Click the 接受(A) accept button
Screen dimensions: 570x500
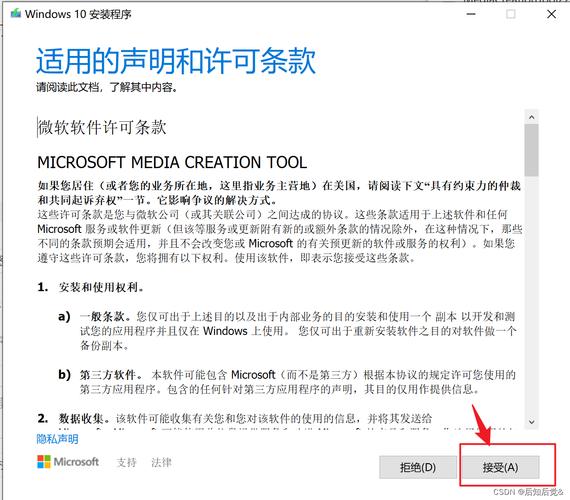coord(500,467)
